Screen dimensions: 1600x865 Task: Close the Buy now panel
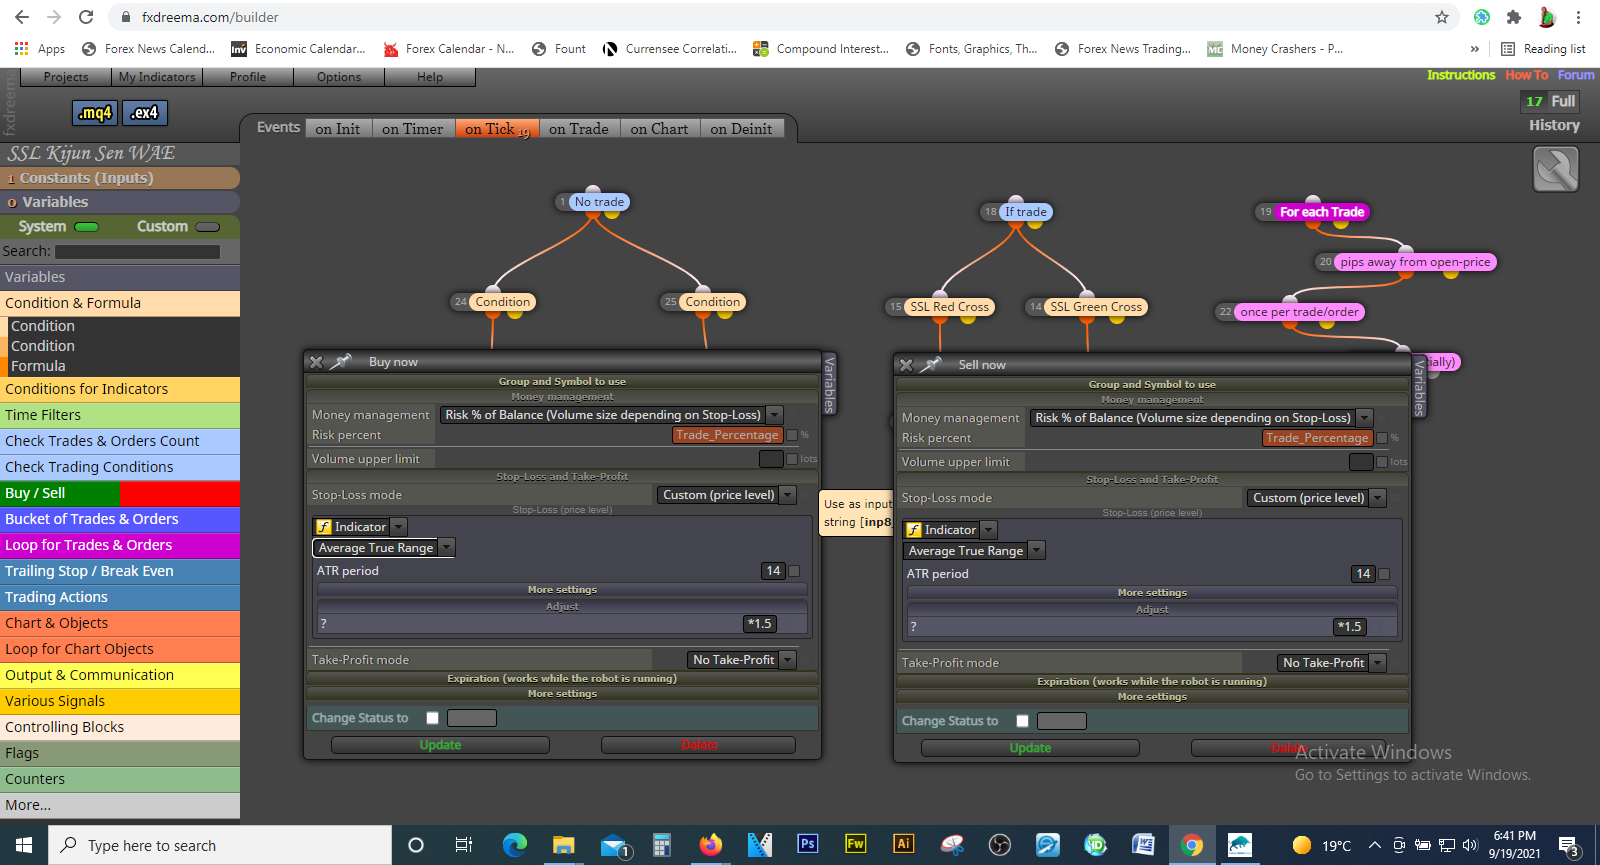click(316, 362)
